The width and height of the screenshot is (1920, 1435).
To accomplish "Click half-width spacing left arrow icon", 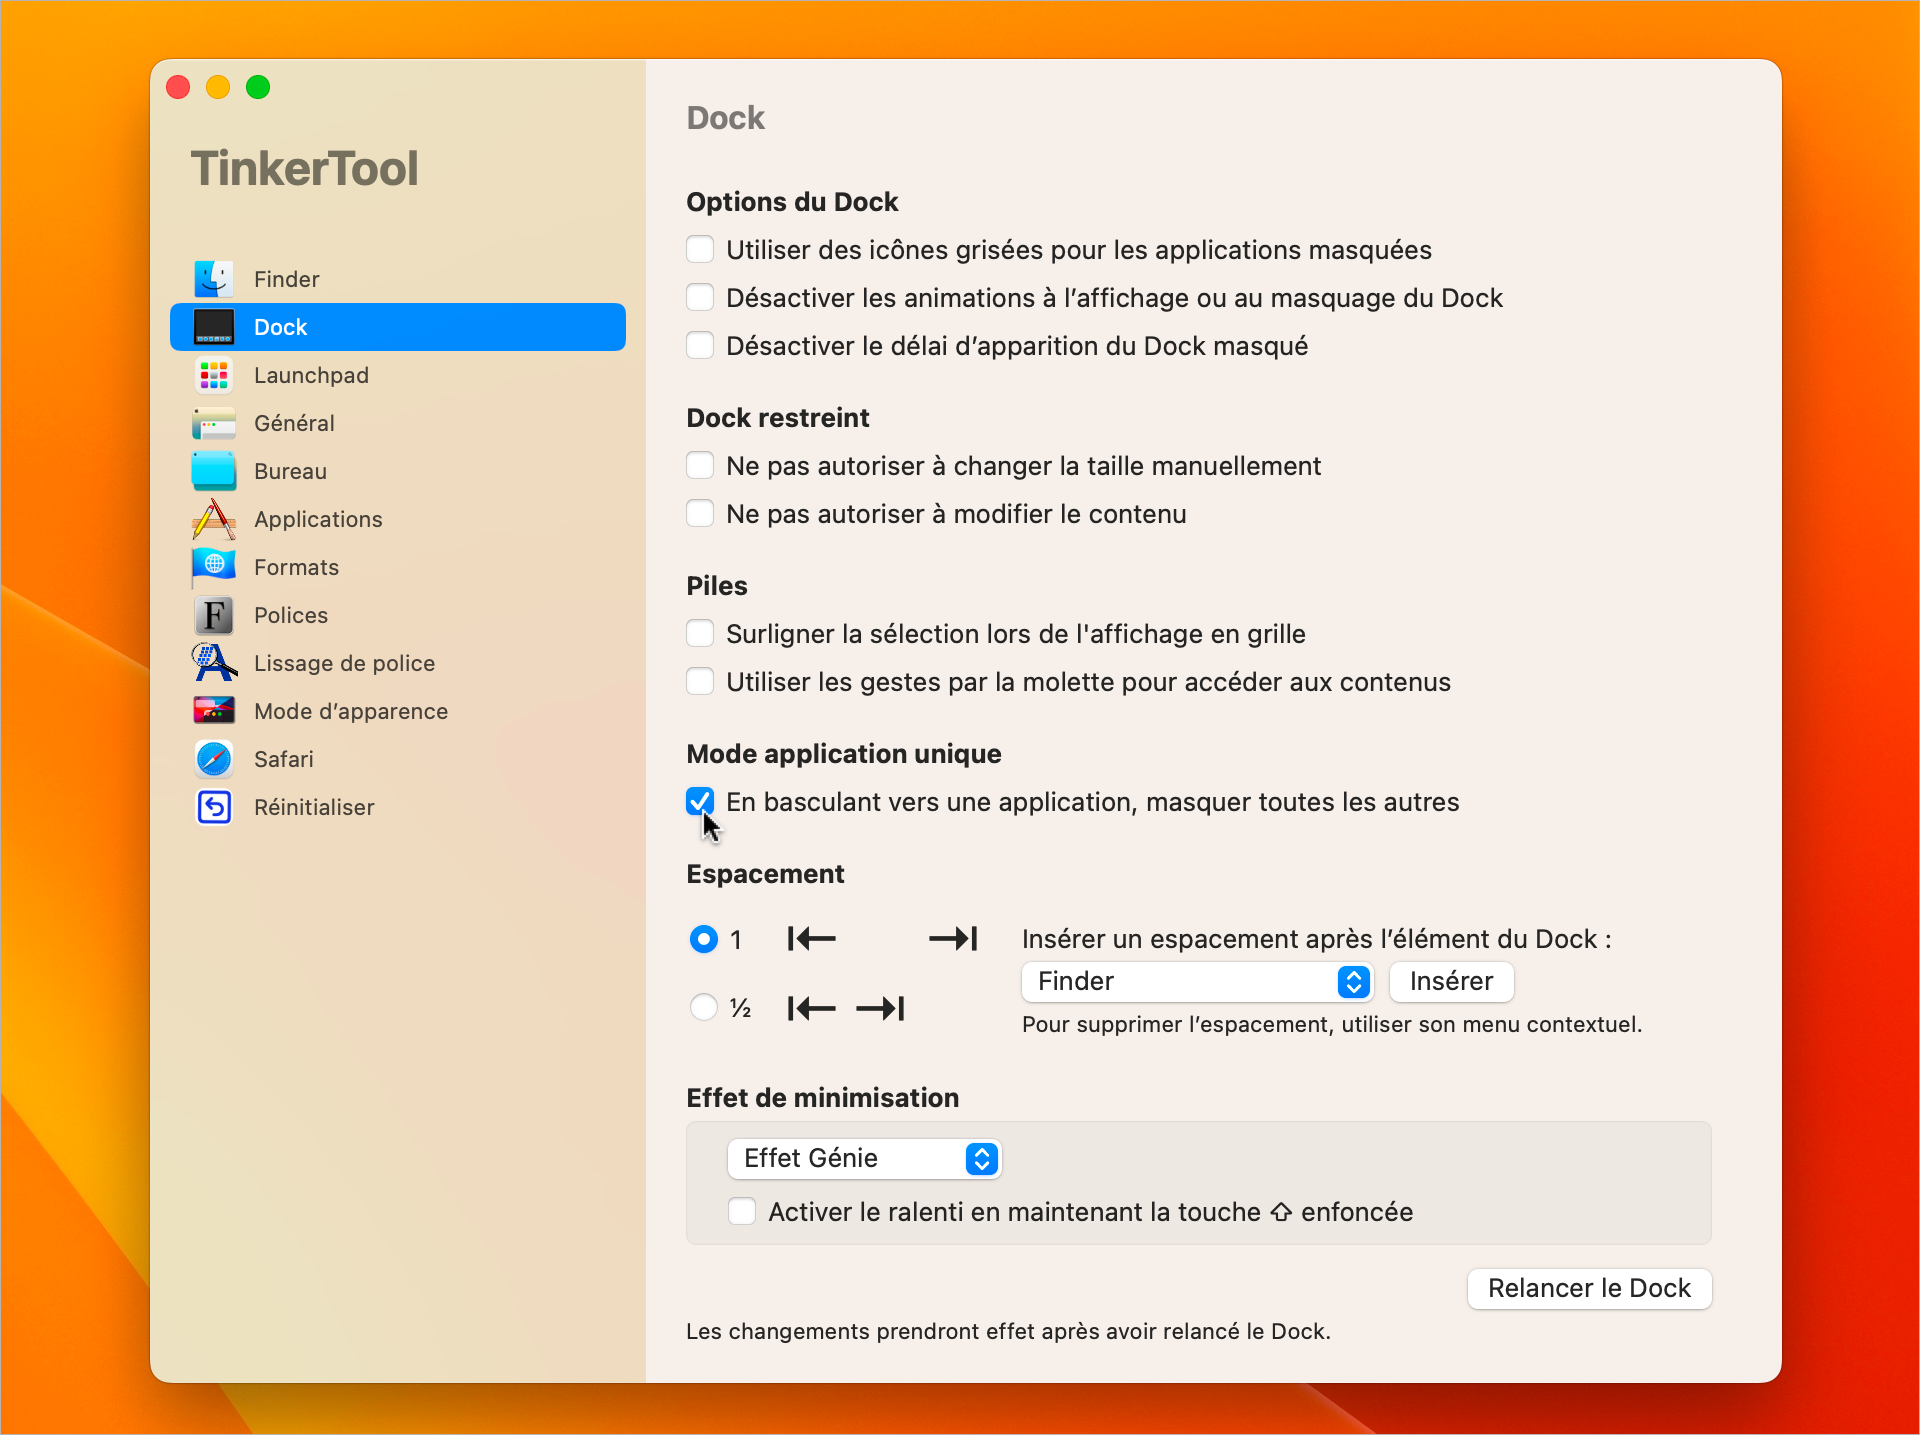I will (x=811, y=1008).
